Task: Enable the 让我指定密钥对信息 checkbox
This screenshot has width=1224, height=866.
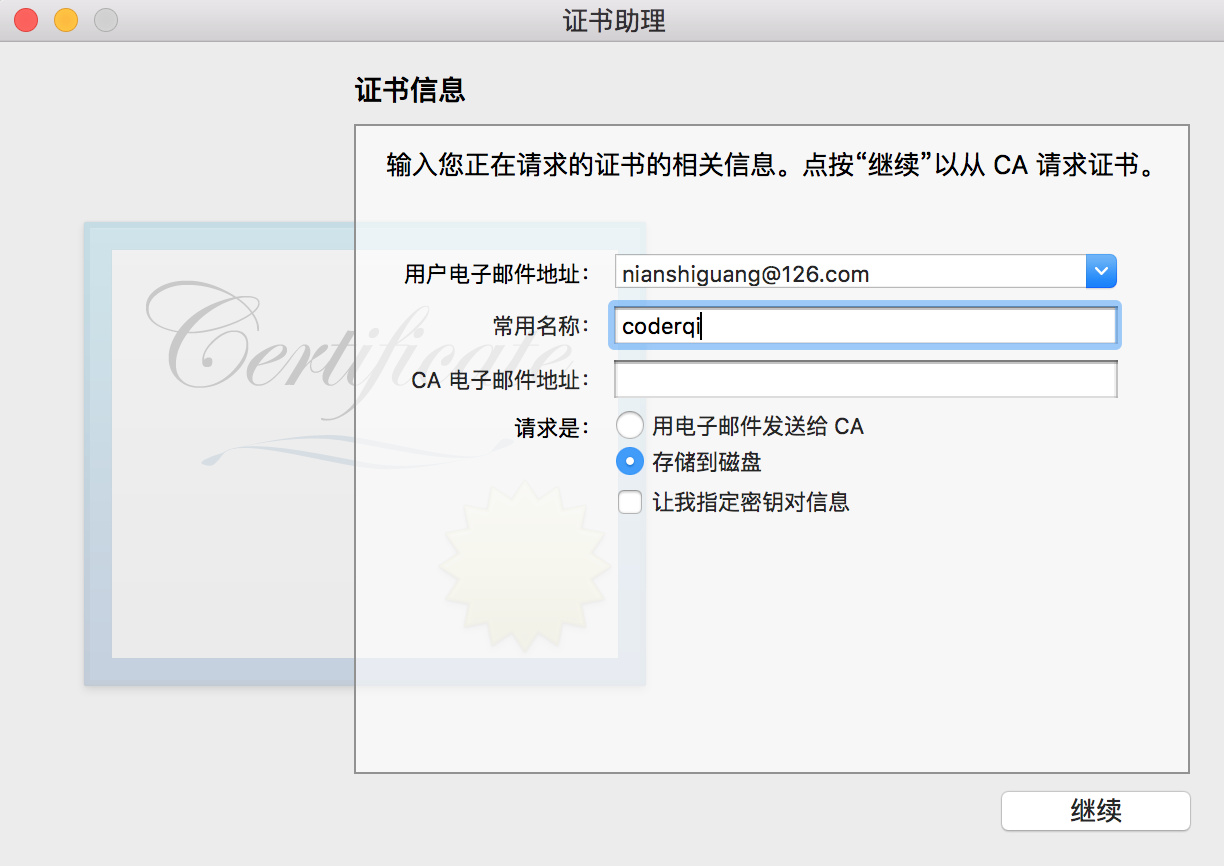Action: [x=630, y=502]
